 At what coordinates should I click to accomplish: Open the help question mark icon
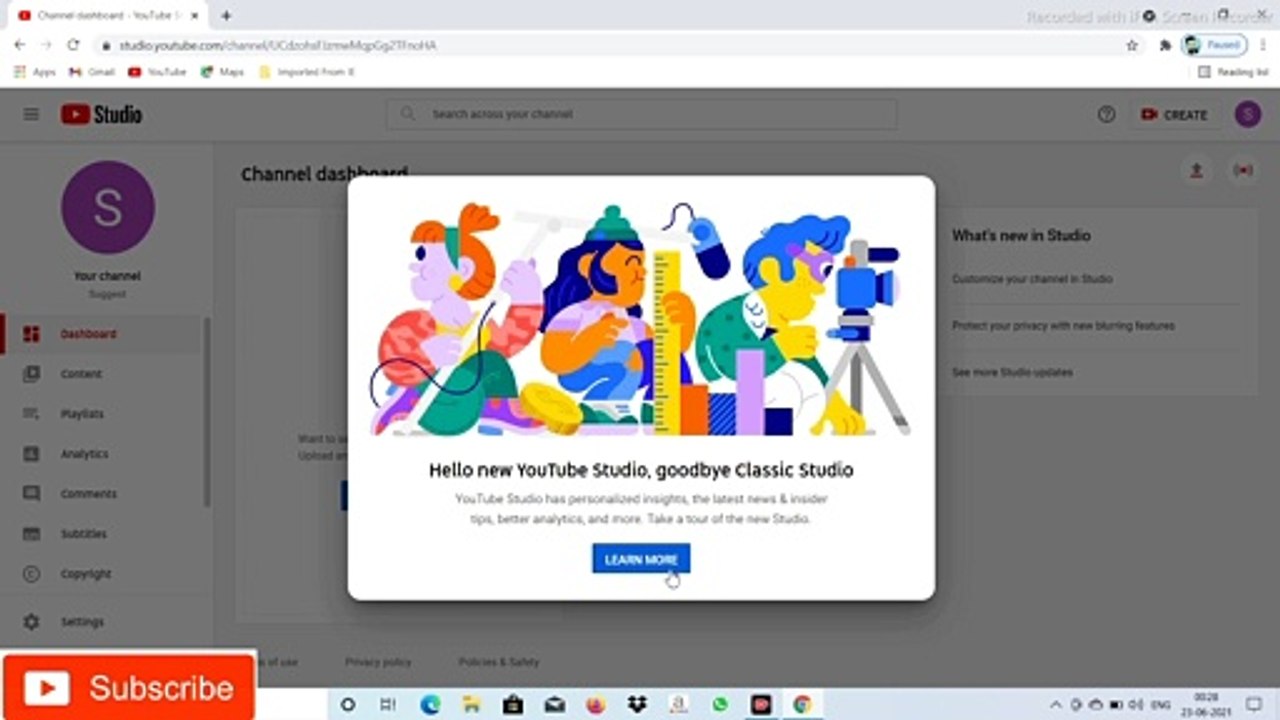pos(1106,114)
